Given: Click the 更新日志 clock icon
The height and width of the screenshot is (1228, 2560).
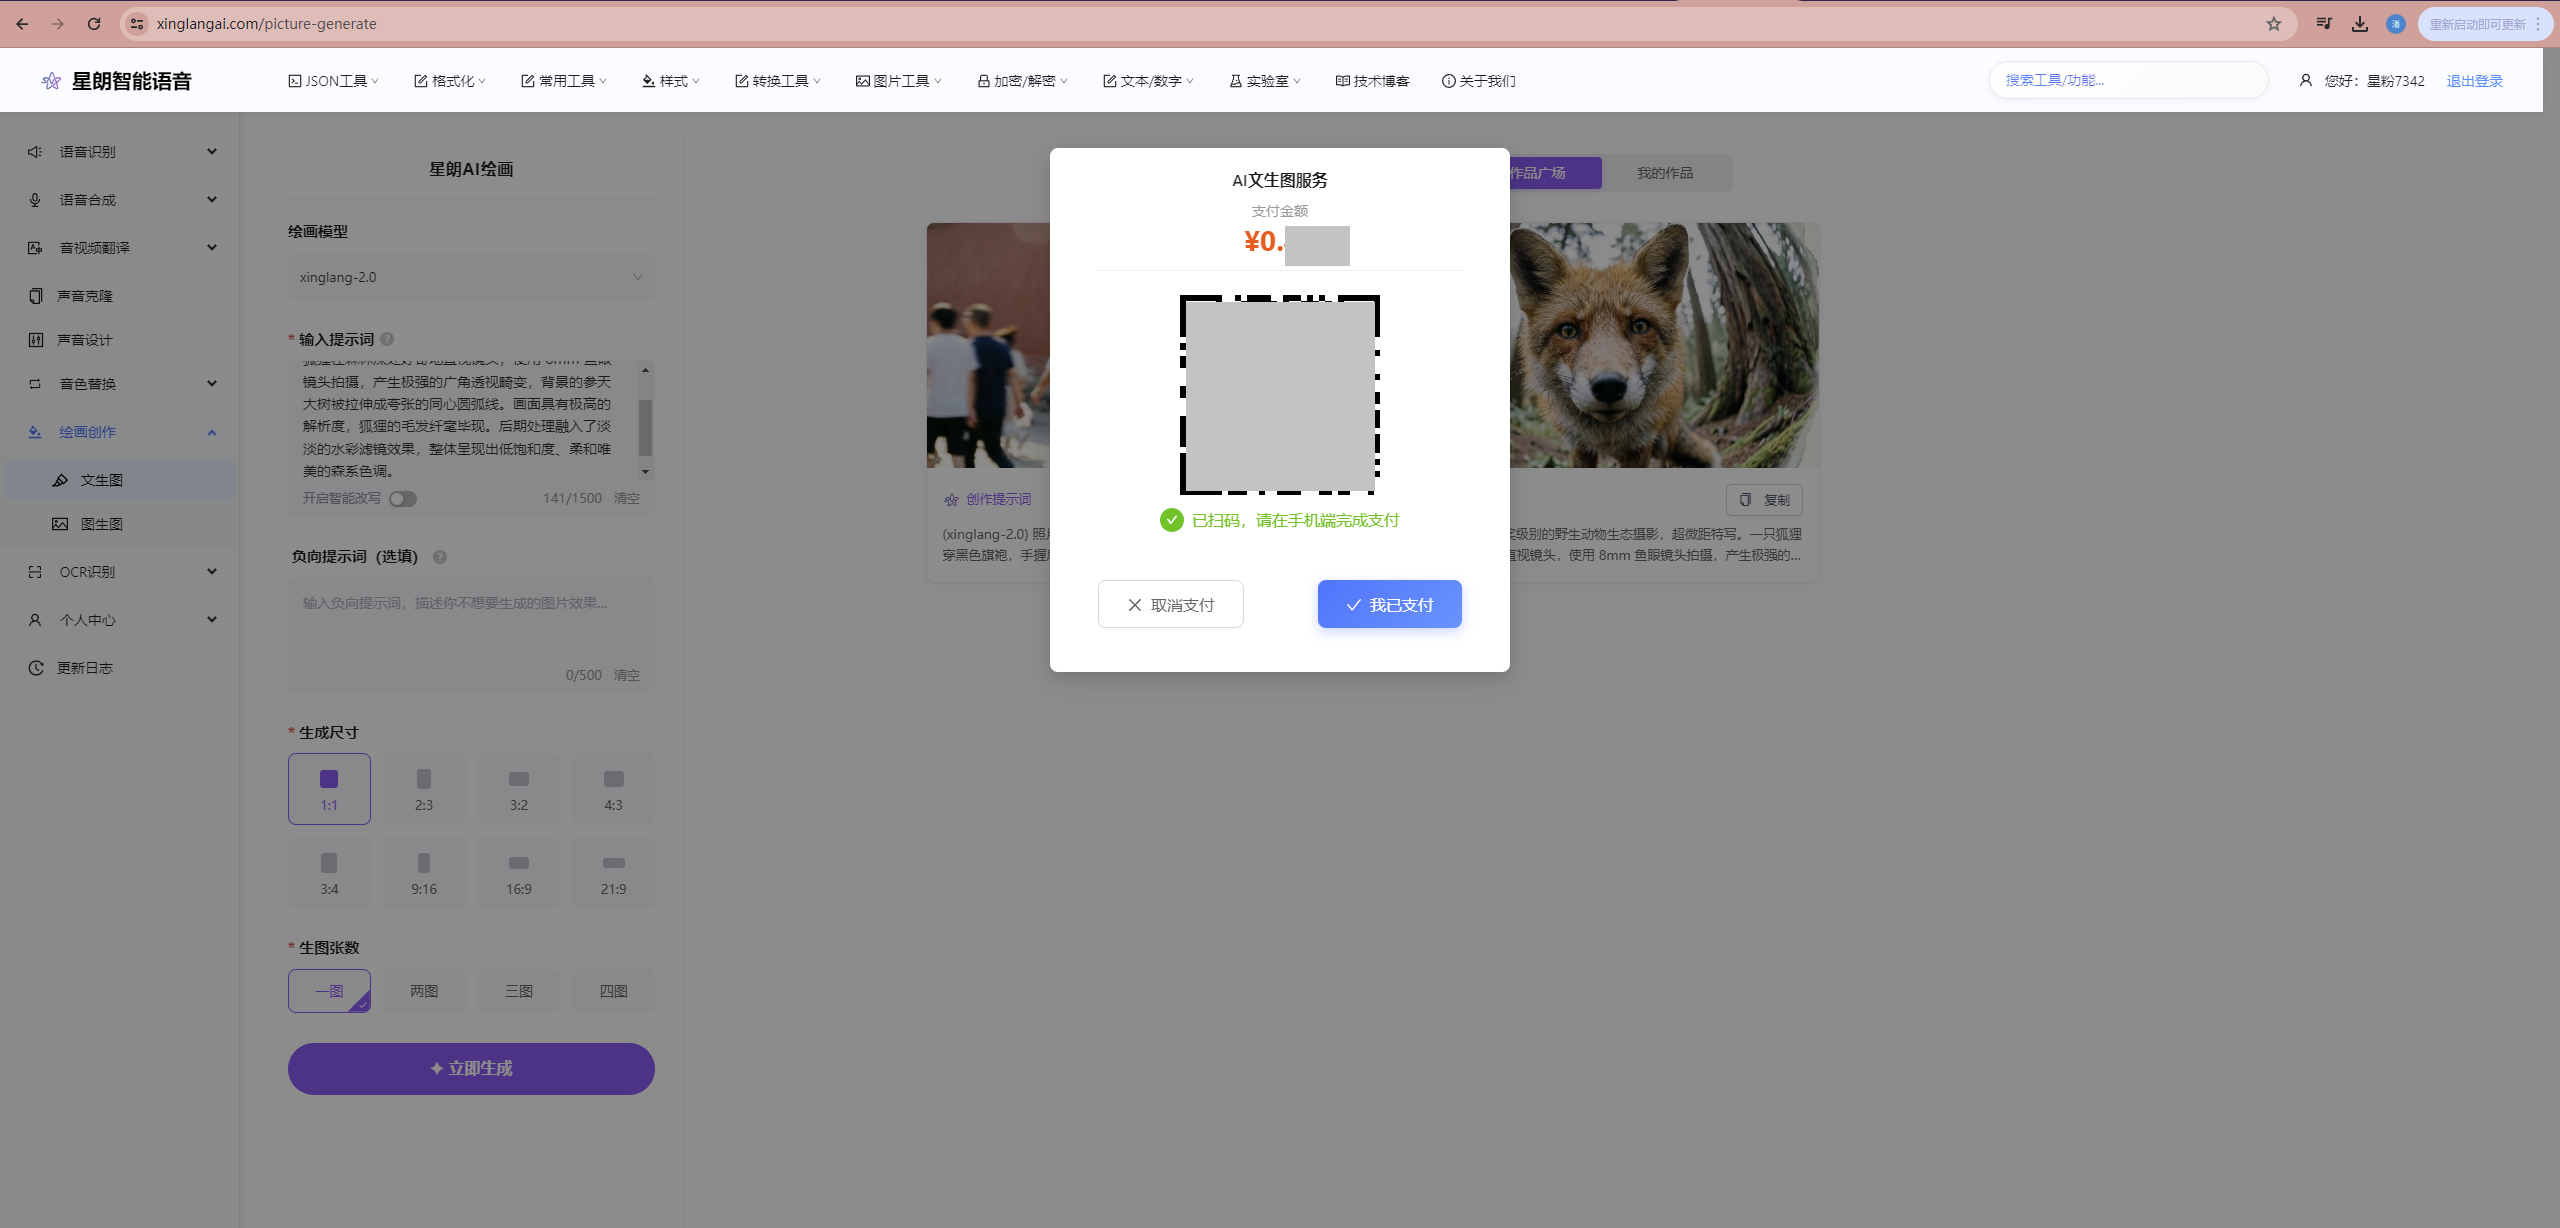Looking at the screenshot, I should (x=35, y=668).
